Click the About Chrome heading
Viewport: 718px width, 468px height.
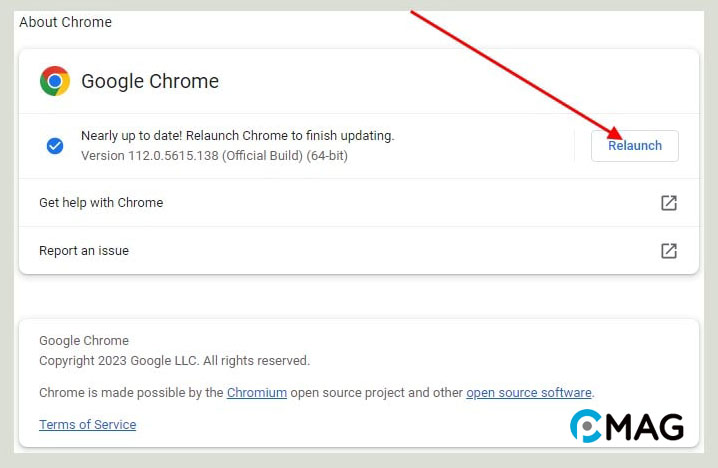point(65,22)
